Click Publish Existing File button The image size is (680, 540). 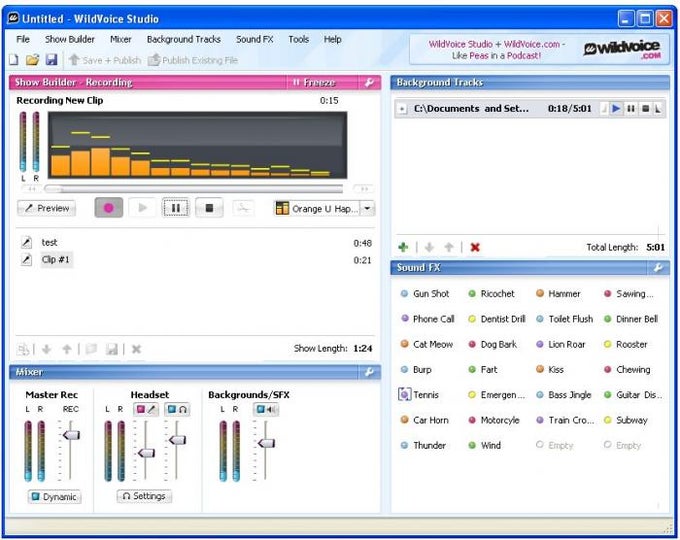[193, 60]
